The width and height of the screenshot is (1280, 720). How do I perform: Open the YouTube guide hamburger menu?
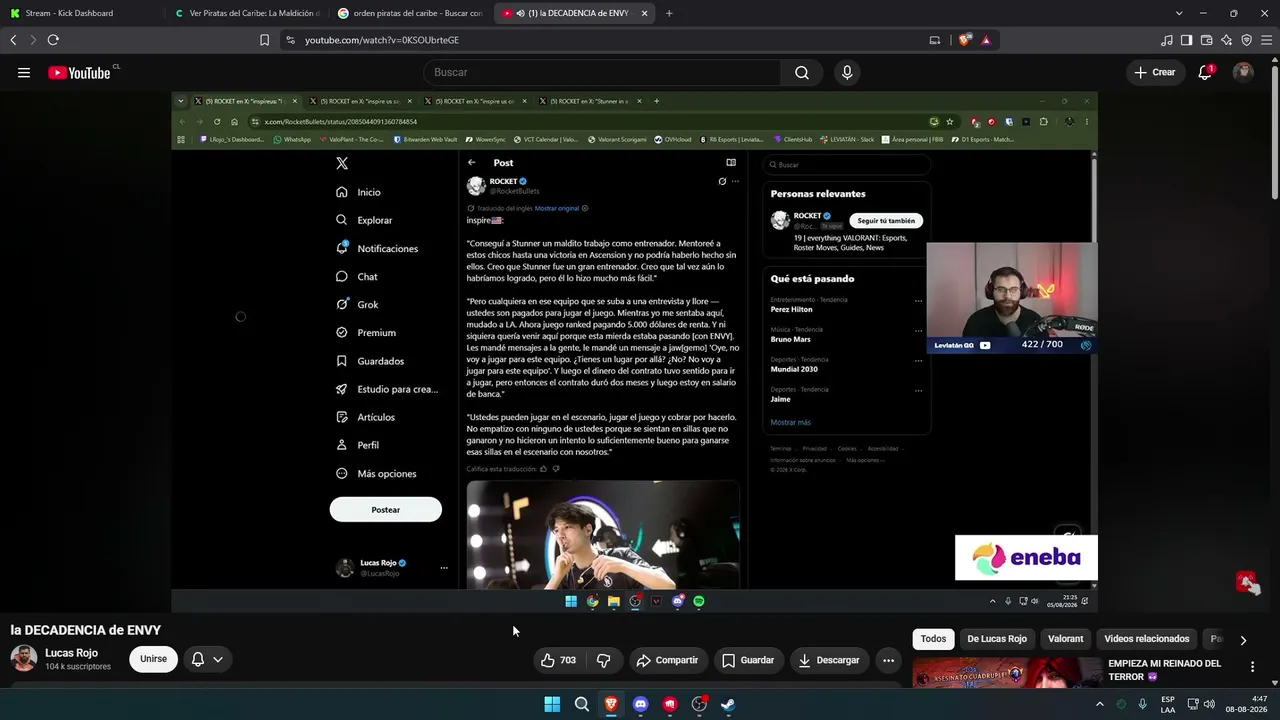tap(24, 72)
